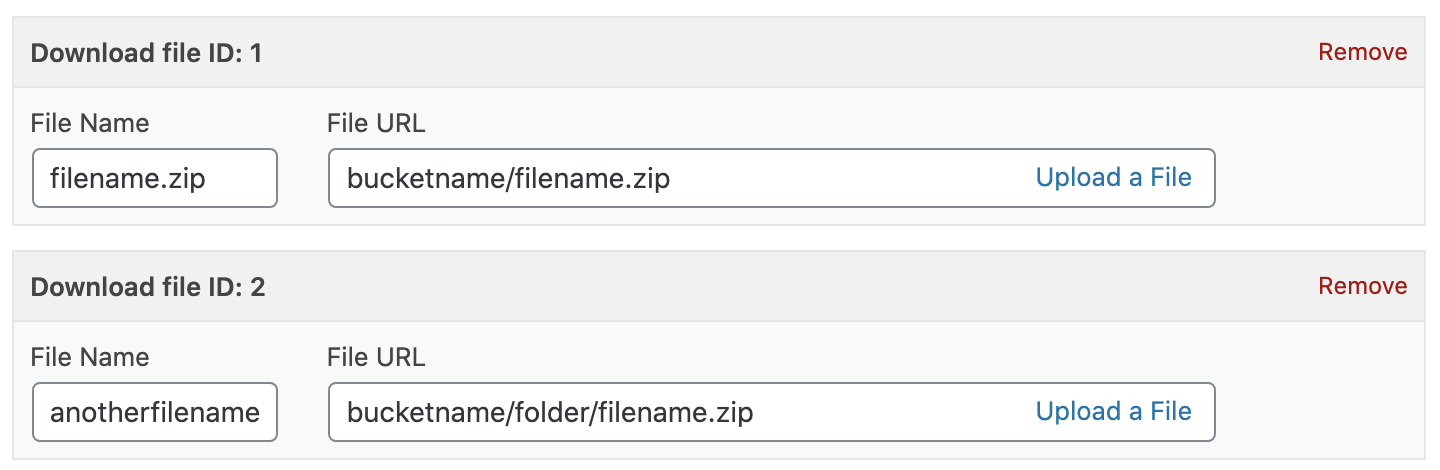Click the empty header bar area of ID 1
Viewport: 1440px width, 470px height.
780,53
